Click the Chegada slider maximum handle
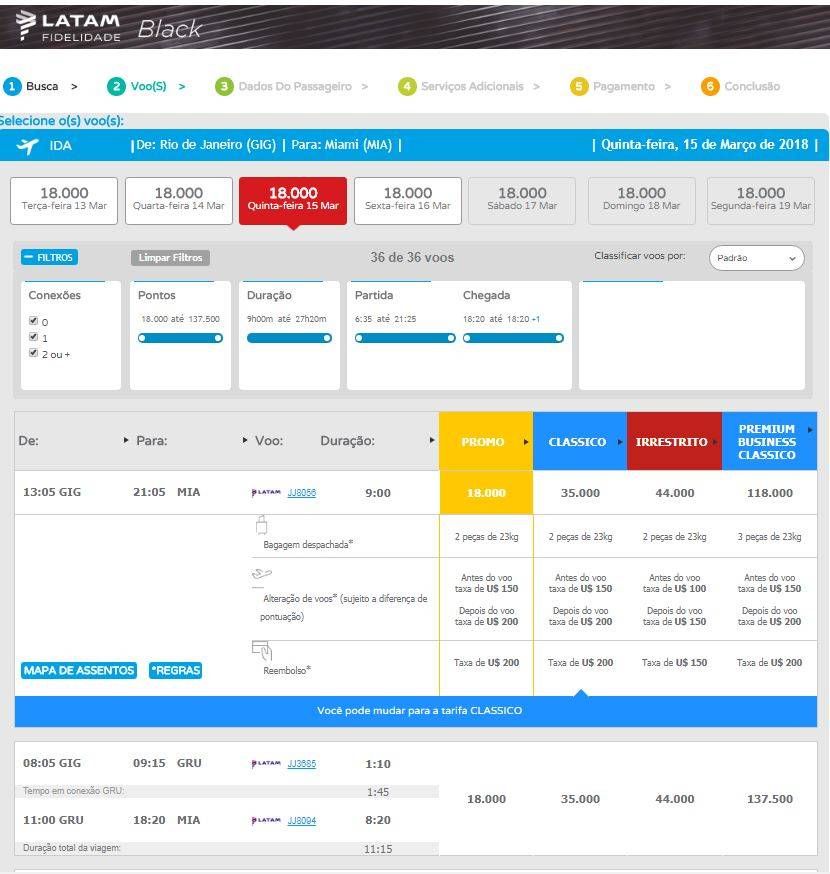Screen dimensions: 830x874 [x=559, y=338]
